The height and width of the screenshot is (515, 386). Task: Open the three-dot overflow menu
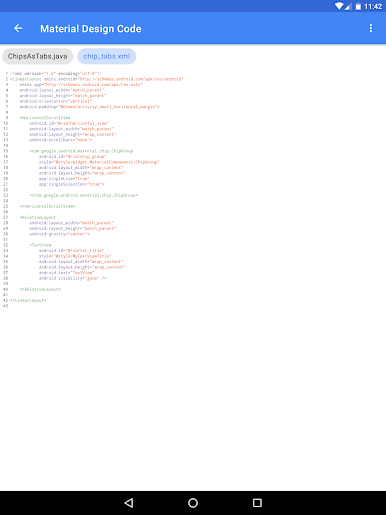tap(371, 28)
